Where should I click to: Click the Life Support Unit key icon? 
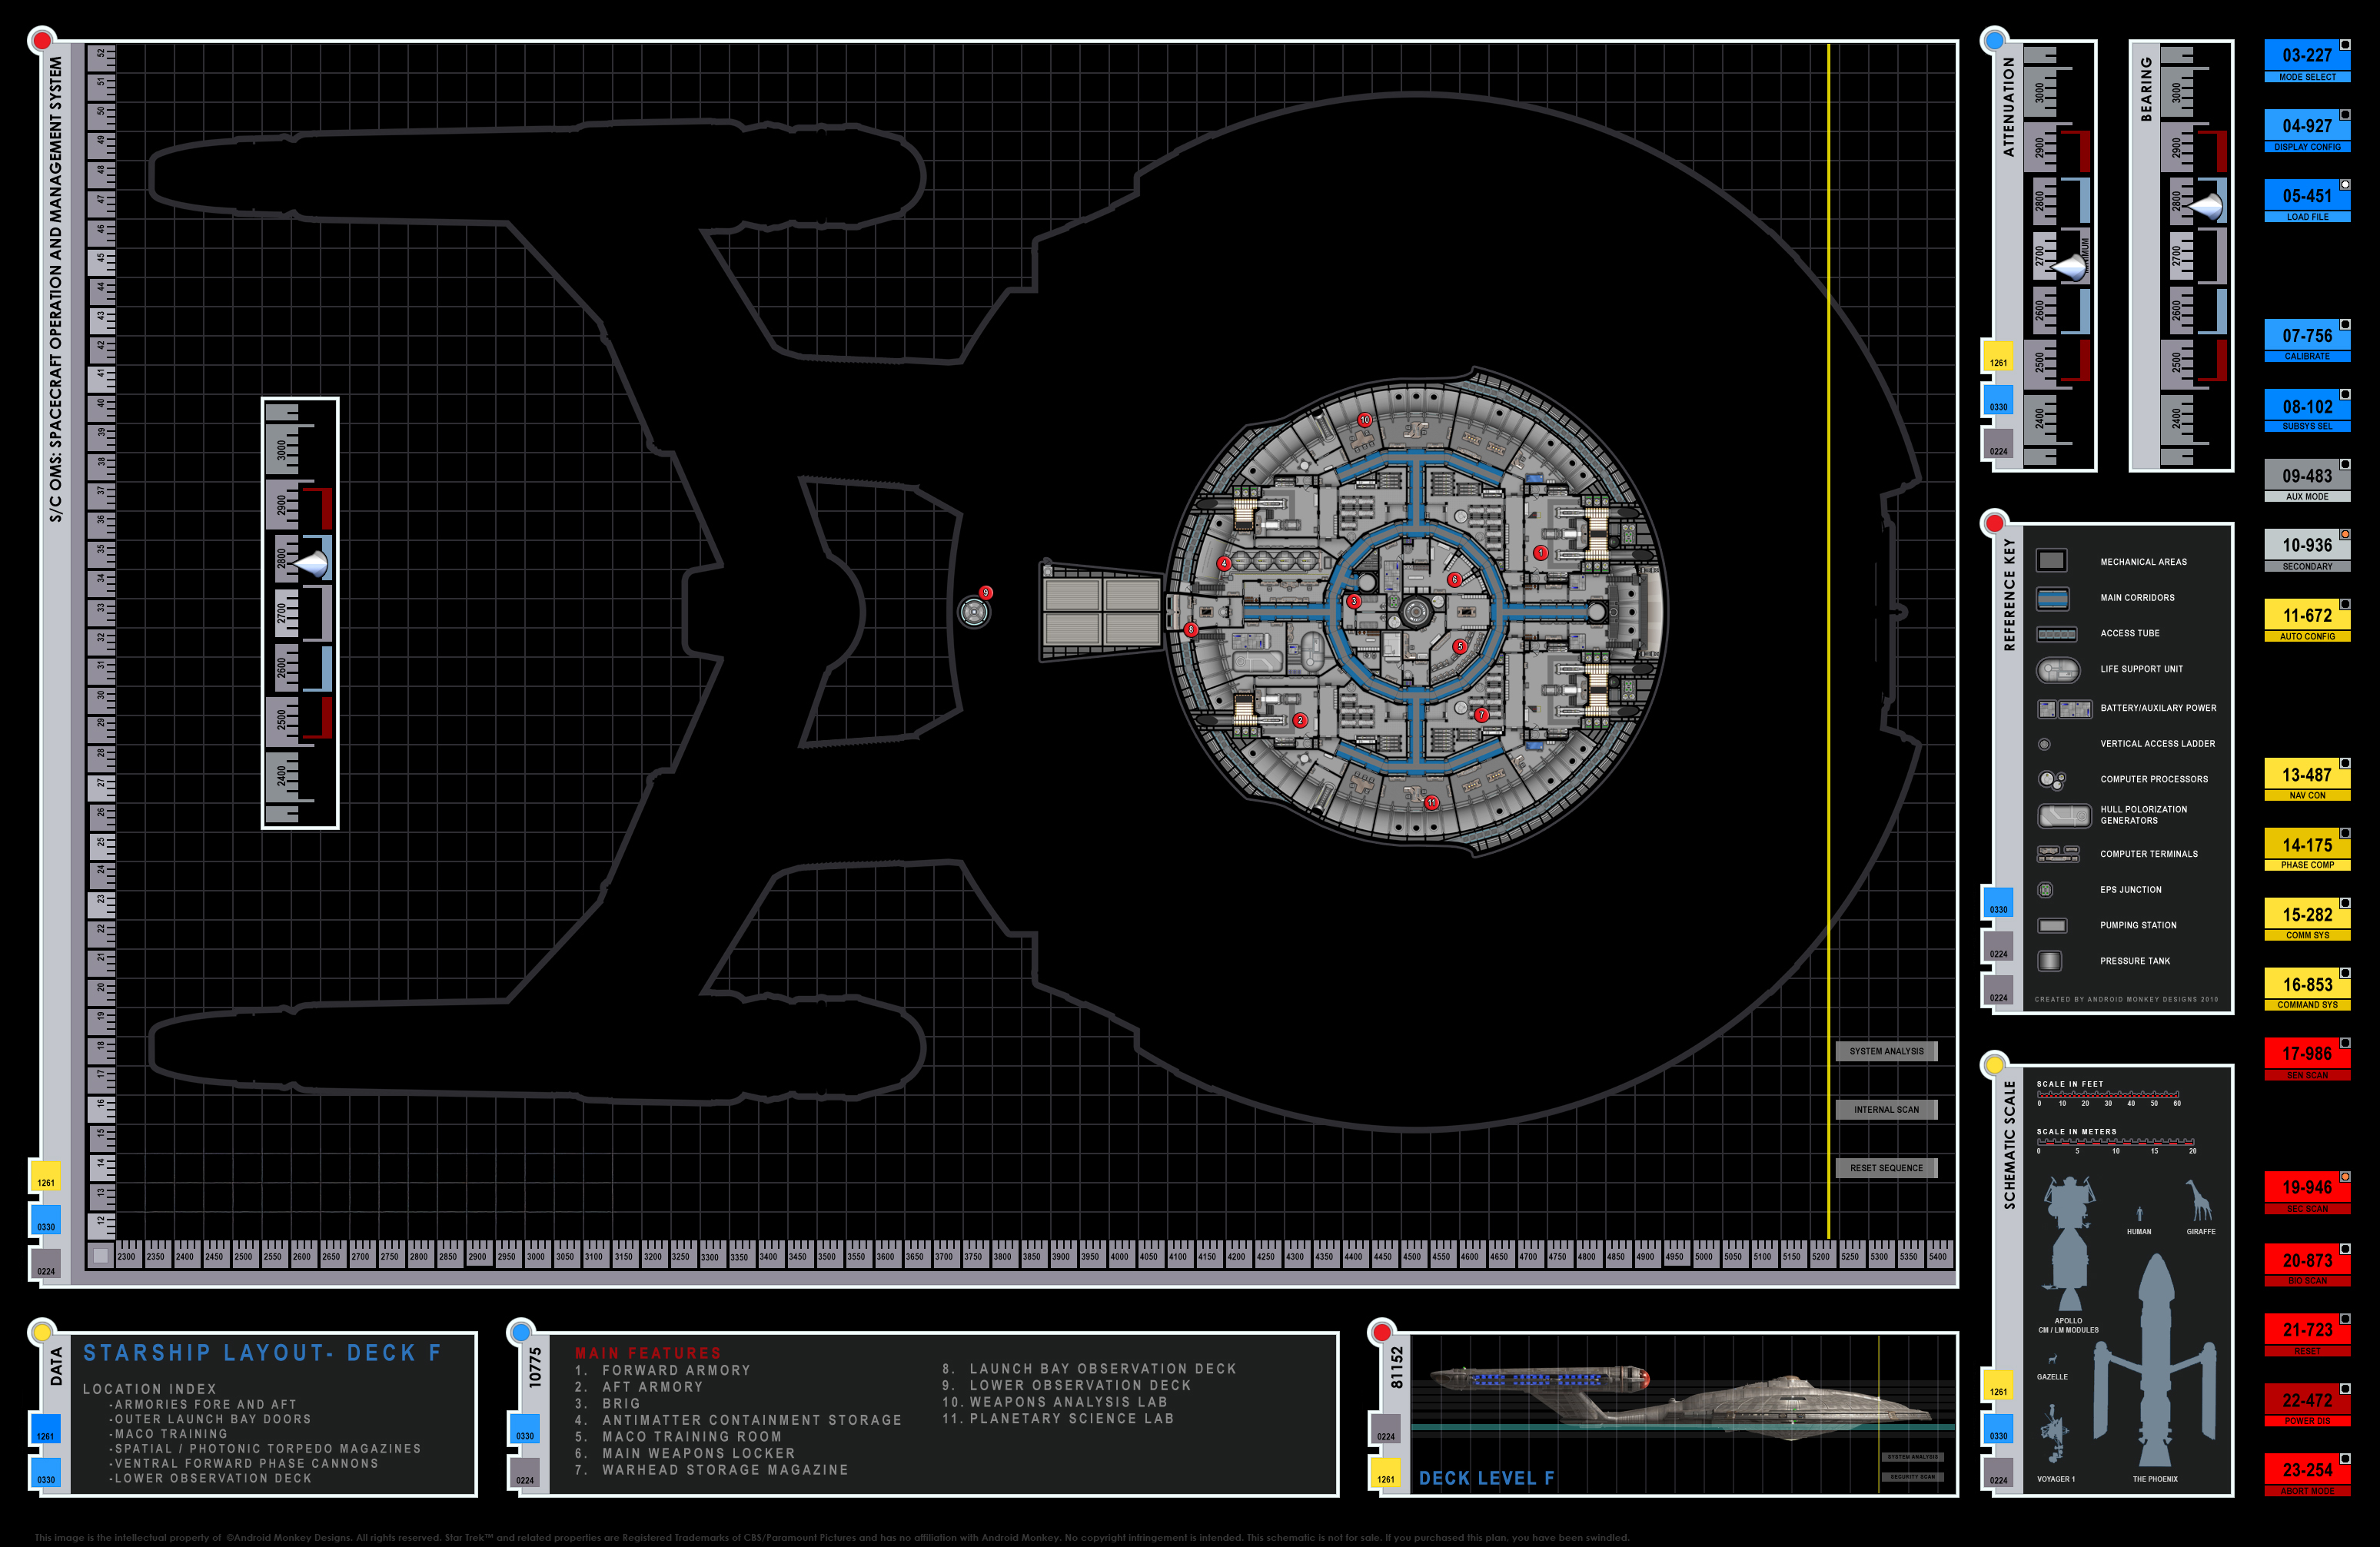(2057, 669)
